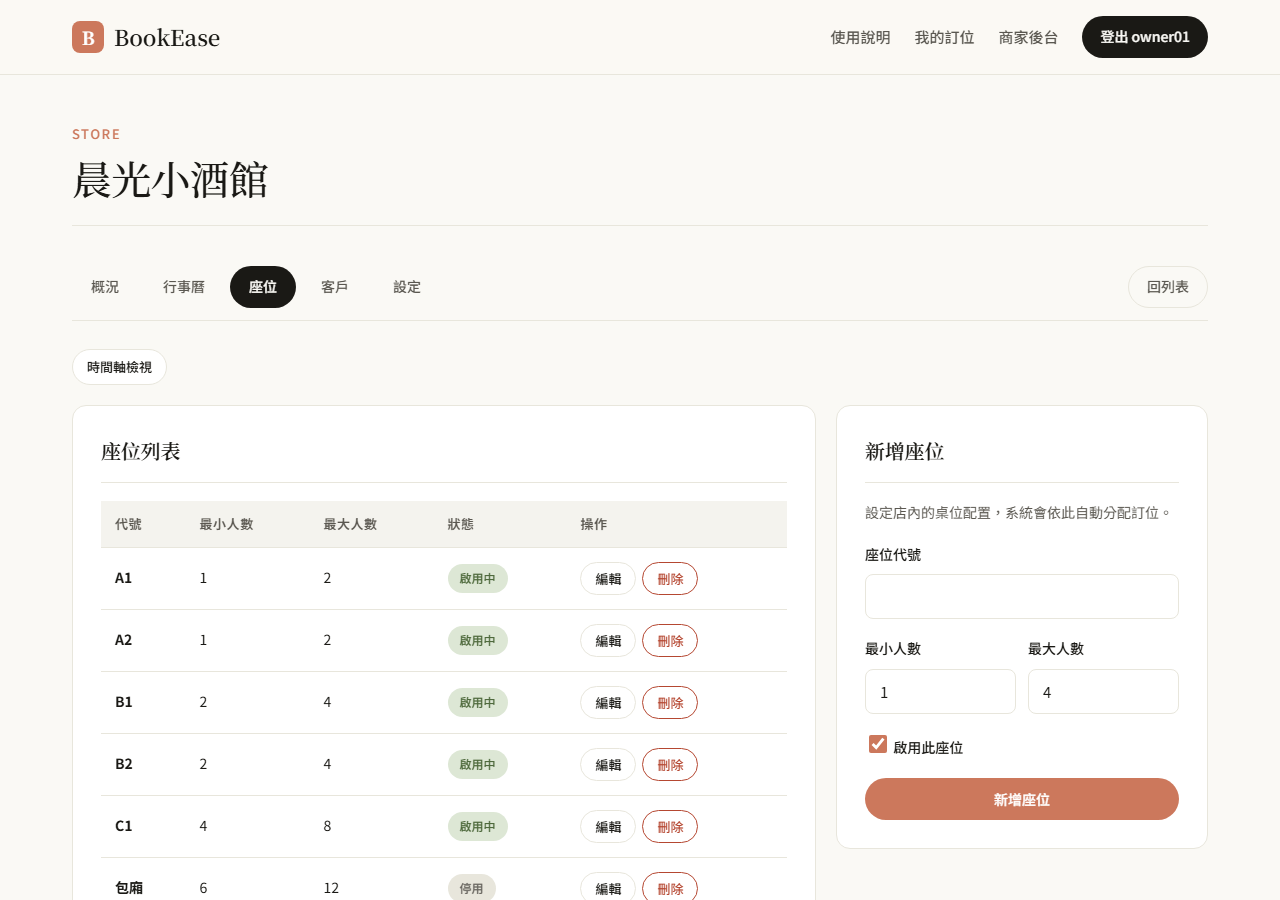Click the max value 8 for C1

tap(327, 826)
